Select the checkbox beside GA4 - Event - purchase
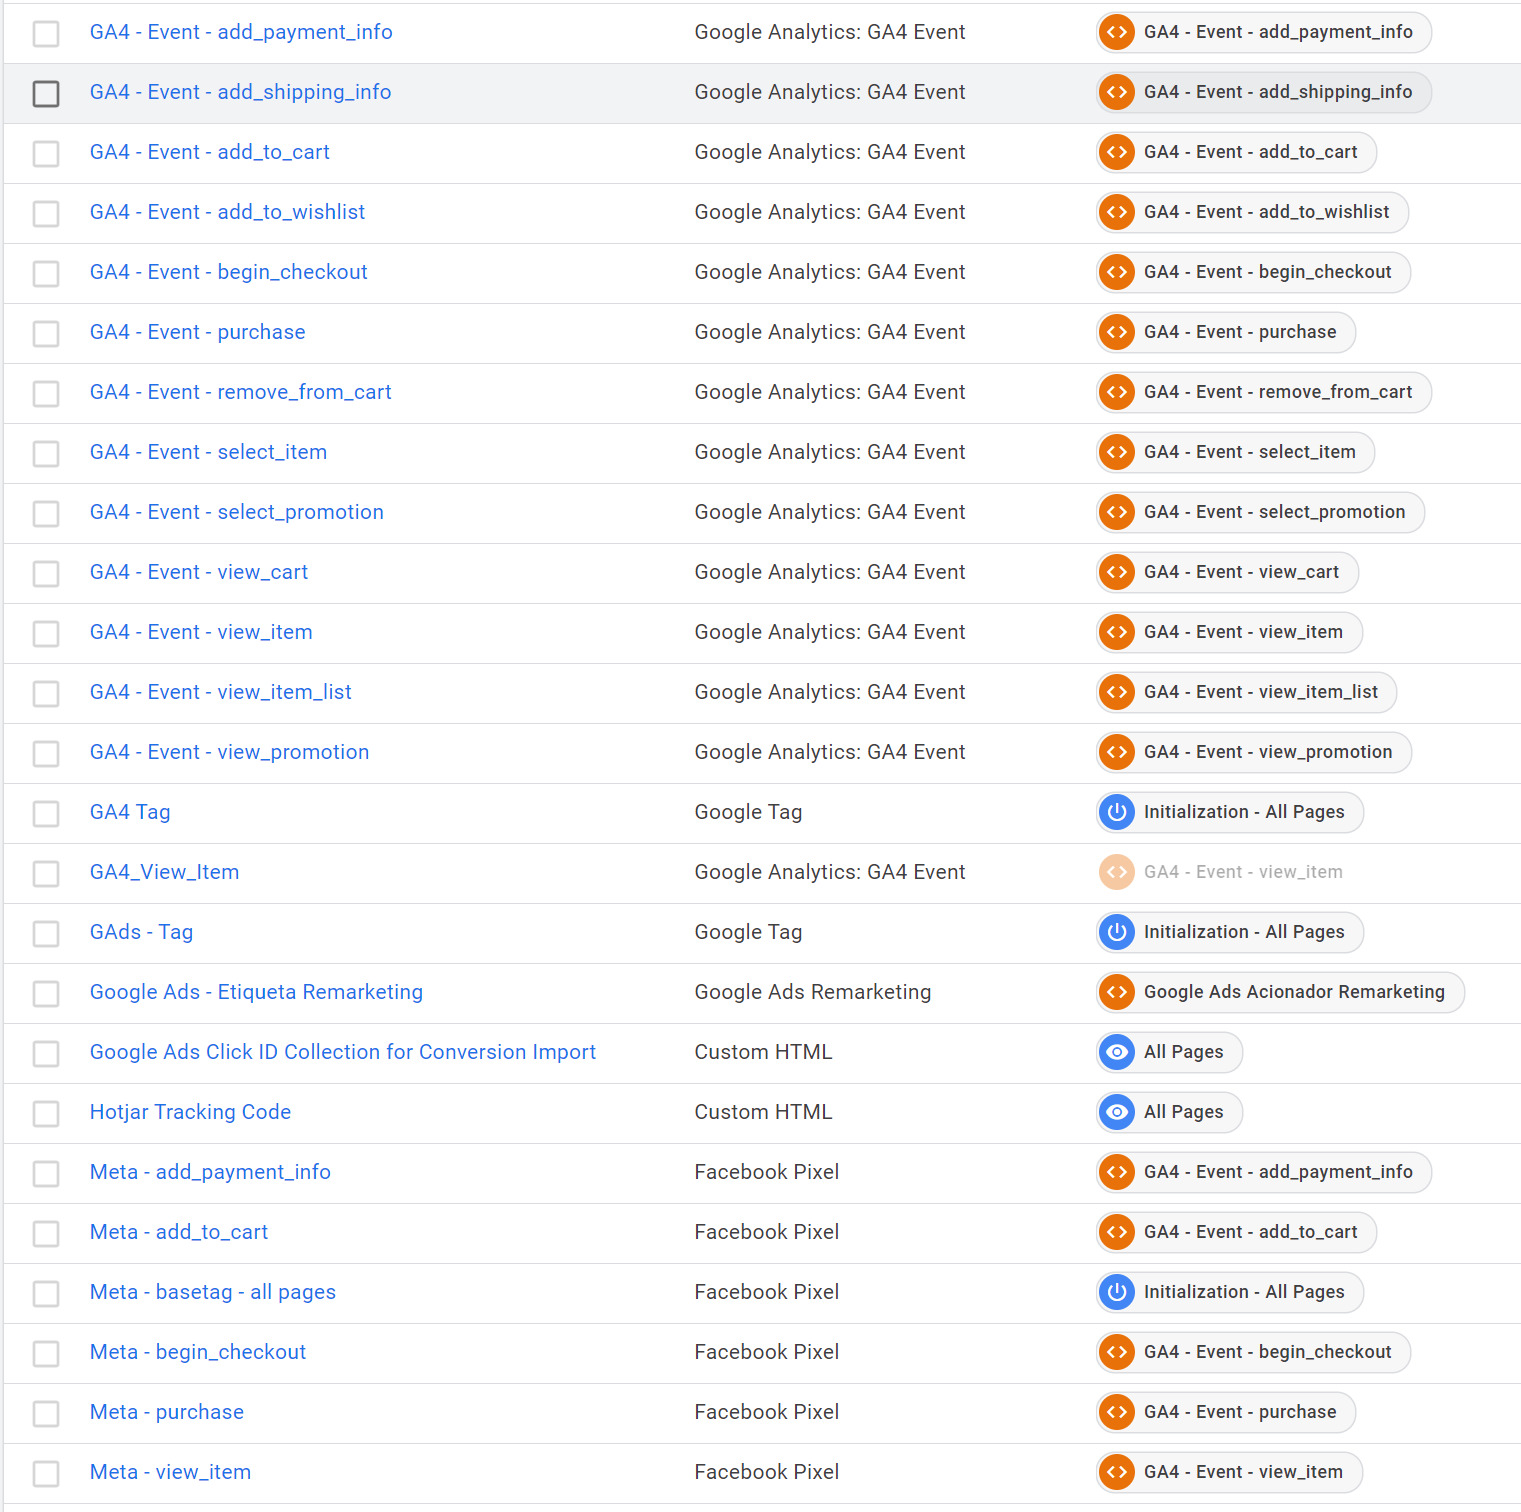The width and height of the screenshot is (1521, 1512). (x=46, y=333)
